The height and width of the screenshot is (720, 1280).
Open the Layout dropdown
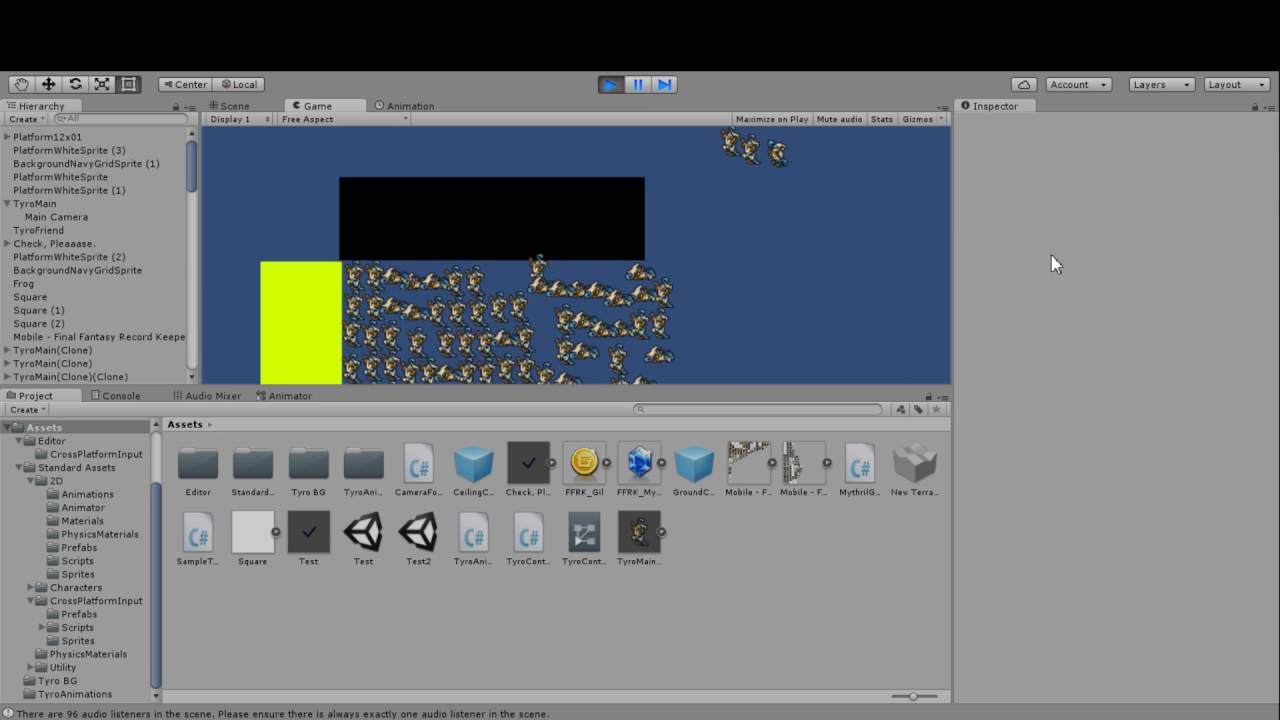(x=1236, y=85)
